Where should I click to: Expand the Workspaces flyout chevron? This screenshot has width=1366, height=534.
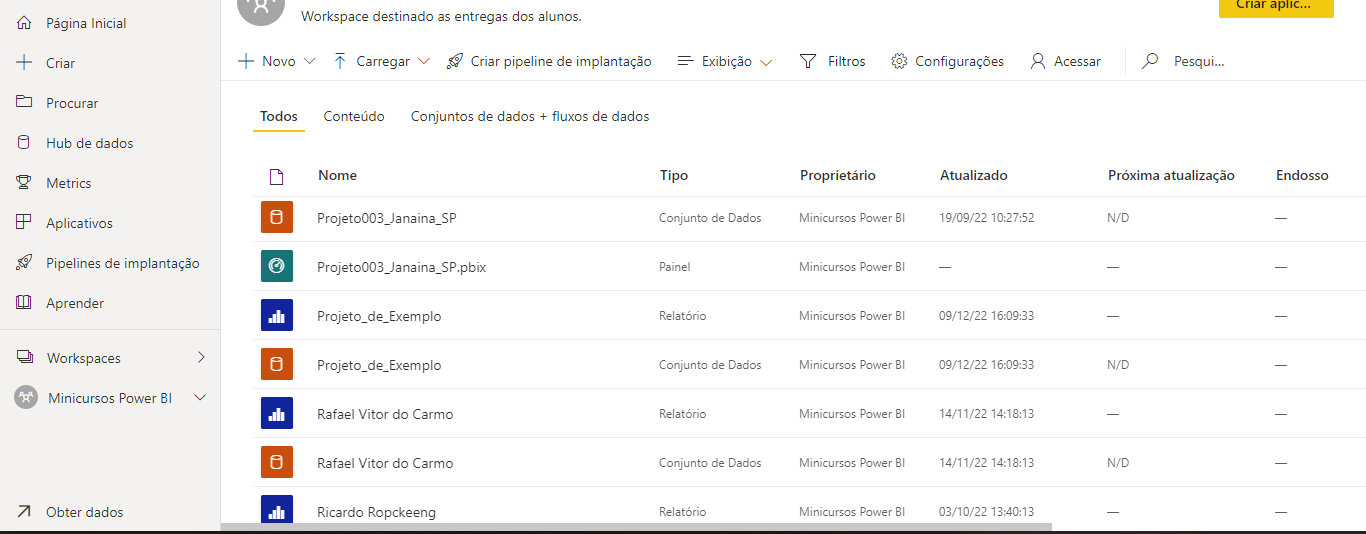pos(201,357)
